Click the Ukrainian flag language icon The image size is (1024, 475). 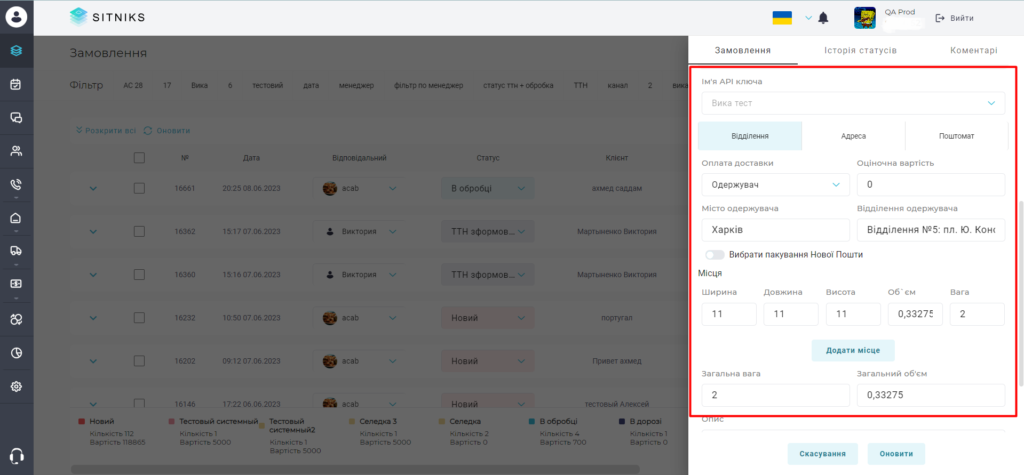782,18
